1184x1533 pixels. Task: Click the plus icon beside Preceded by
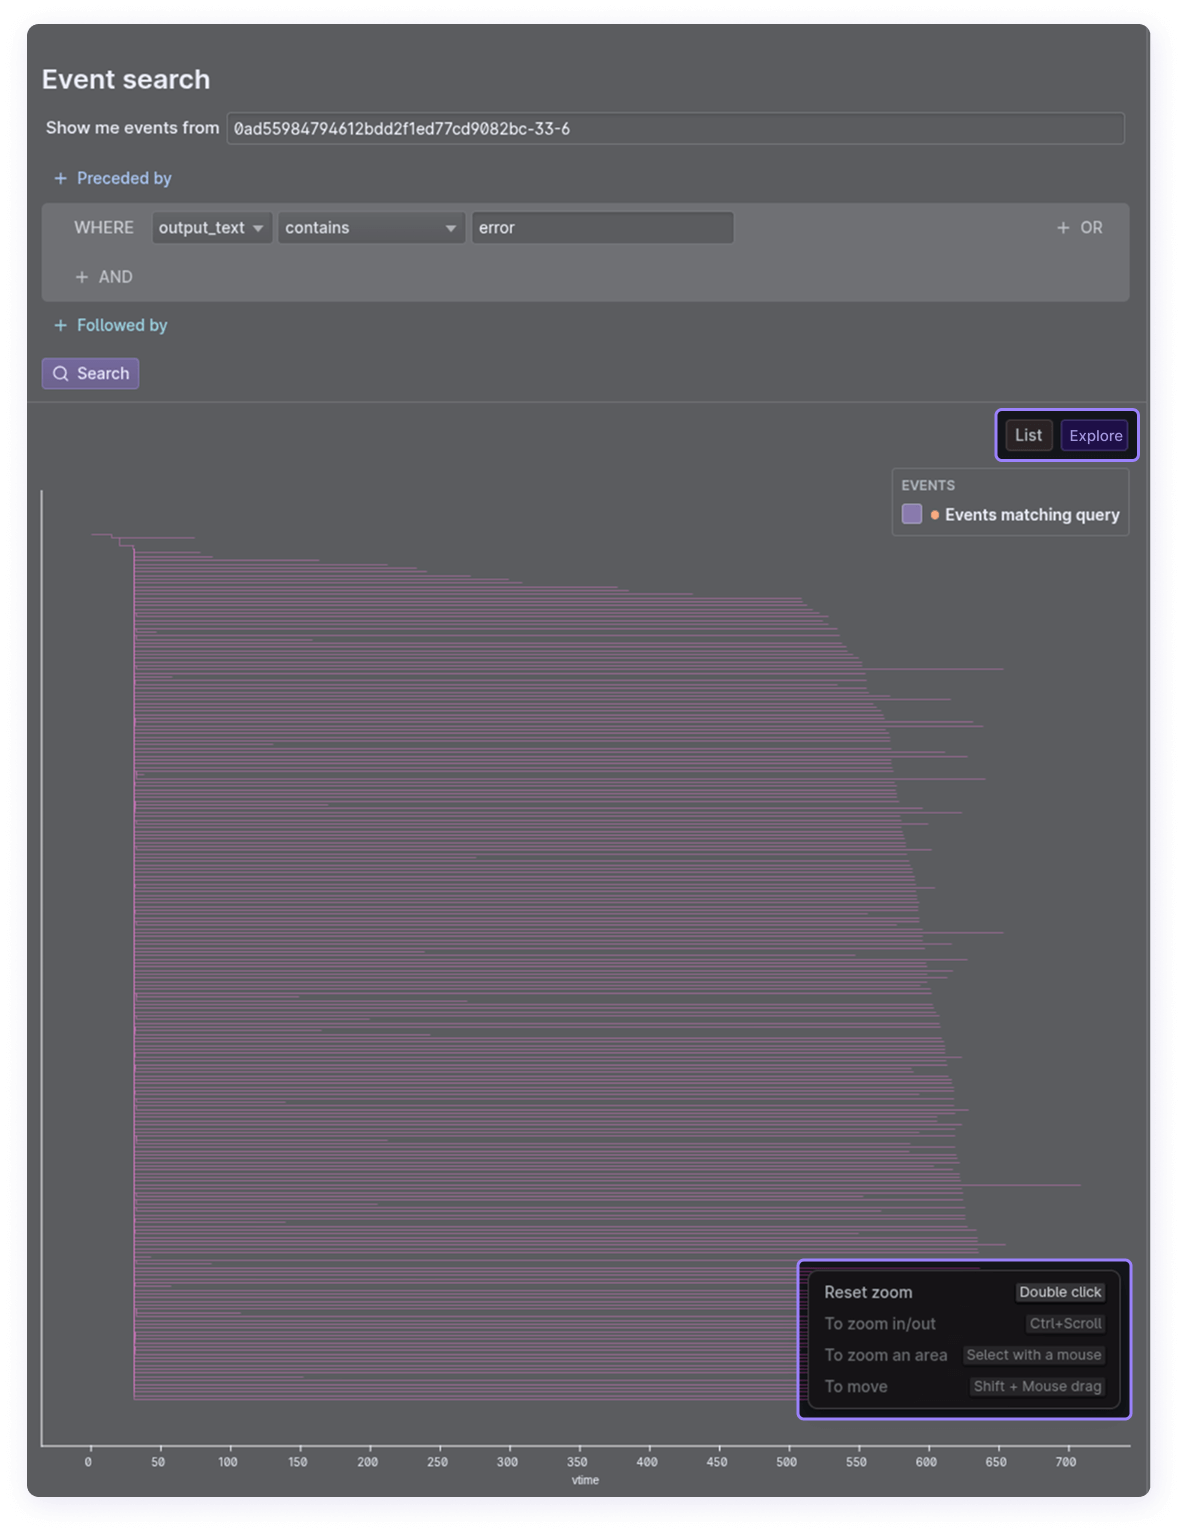pyautogui.click(x=60, y=178)
